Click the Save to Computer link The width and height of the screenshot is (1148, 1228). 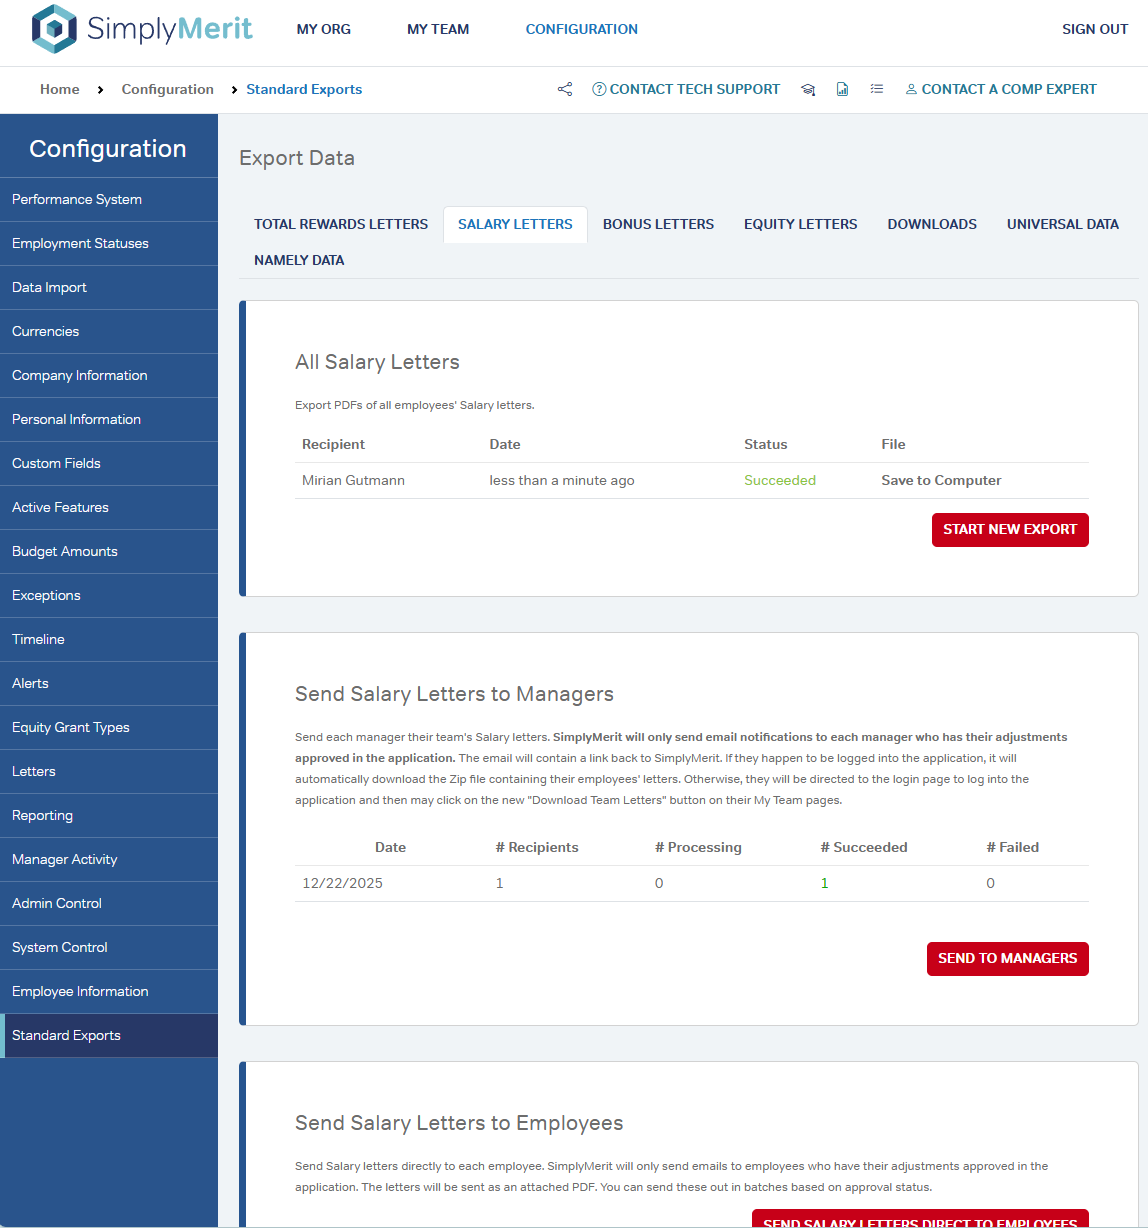pos(941,480)
